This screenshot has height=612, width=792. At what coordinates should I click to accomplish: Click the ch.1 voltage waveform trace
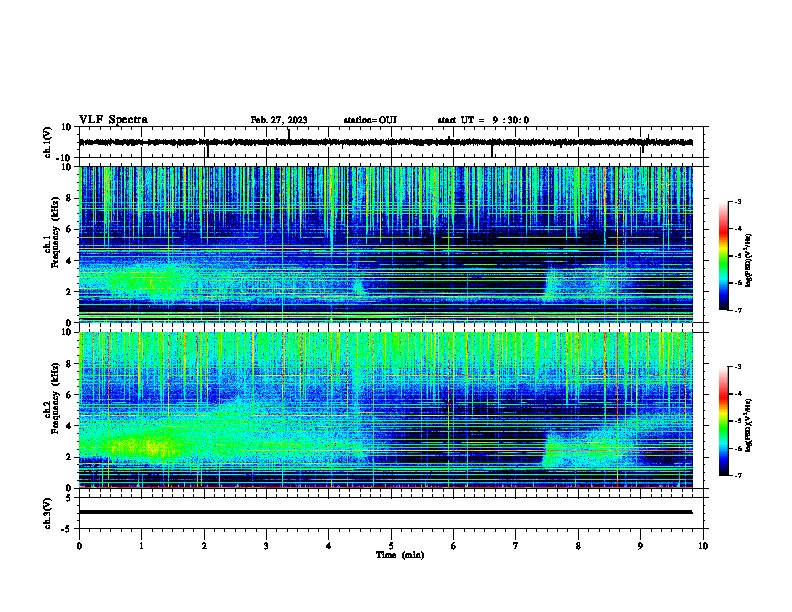pos(385,142)
